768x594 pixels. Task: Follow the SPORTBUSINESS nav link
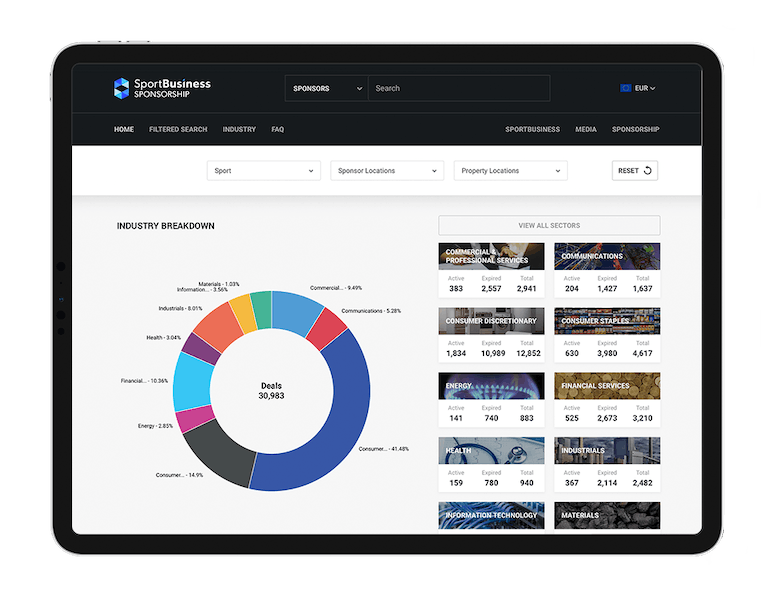tap(532, 129)
